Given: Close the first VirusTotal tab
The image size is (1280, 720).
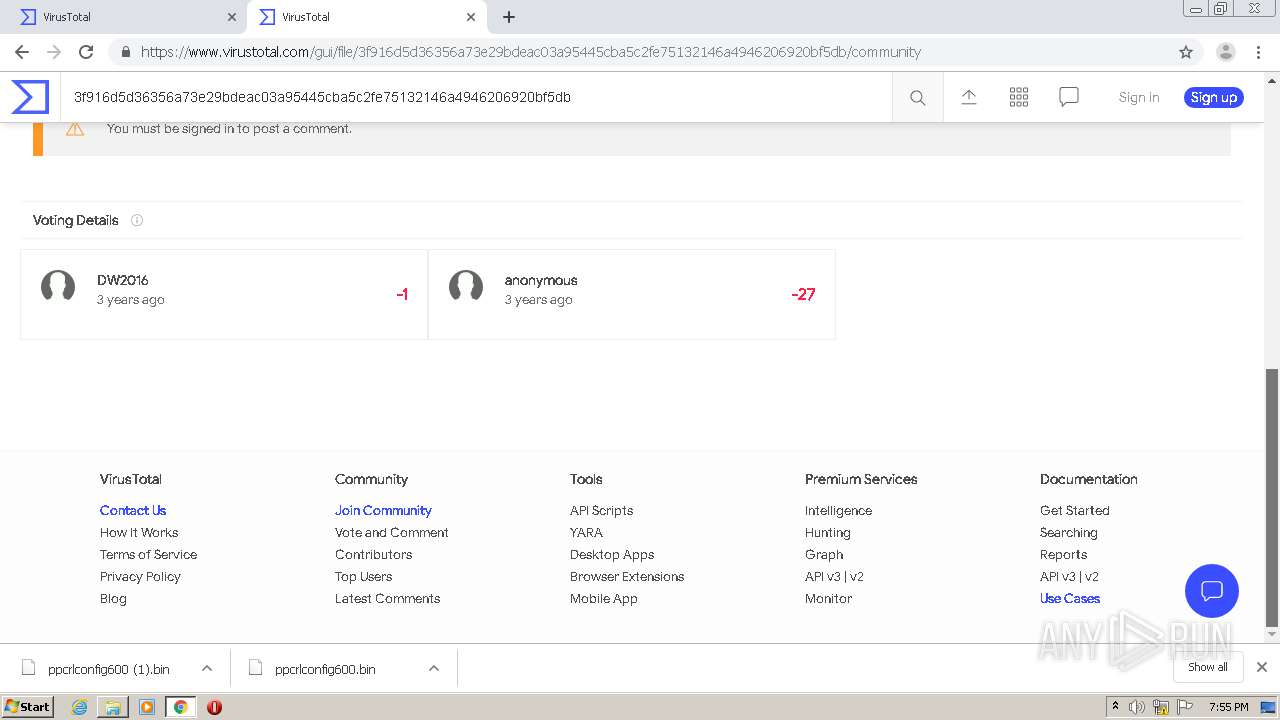Looking at the screenshot, I should point(232,17).
